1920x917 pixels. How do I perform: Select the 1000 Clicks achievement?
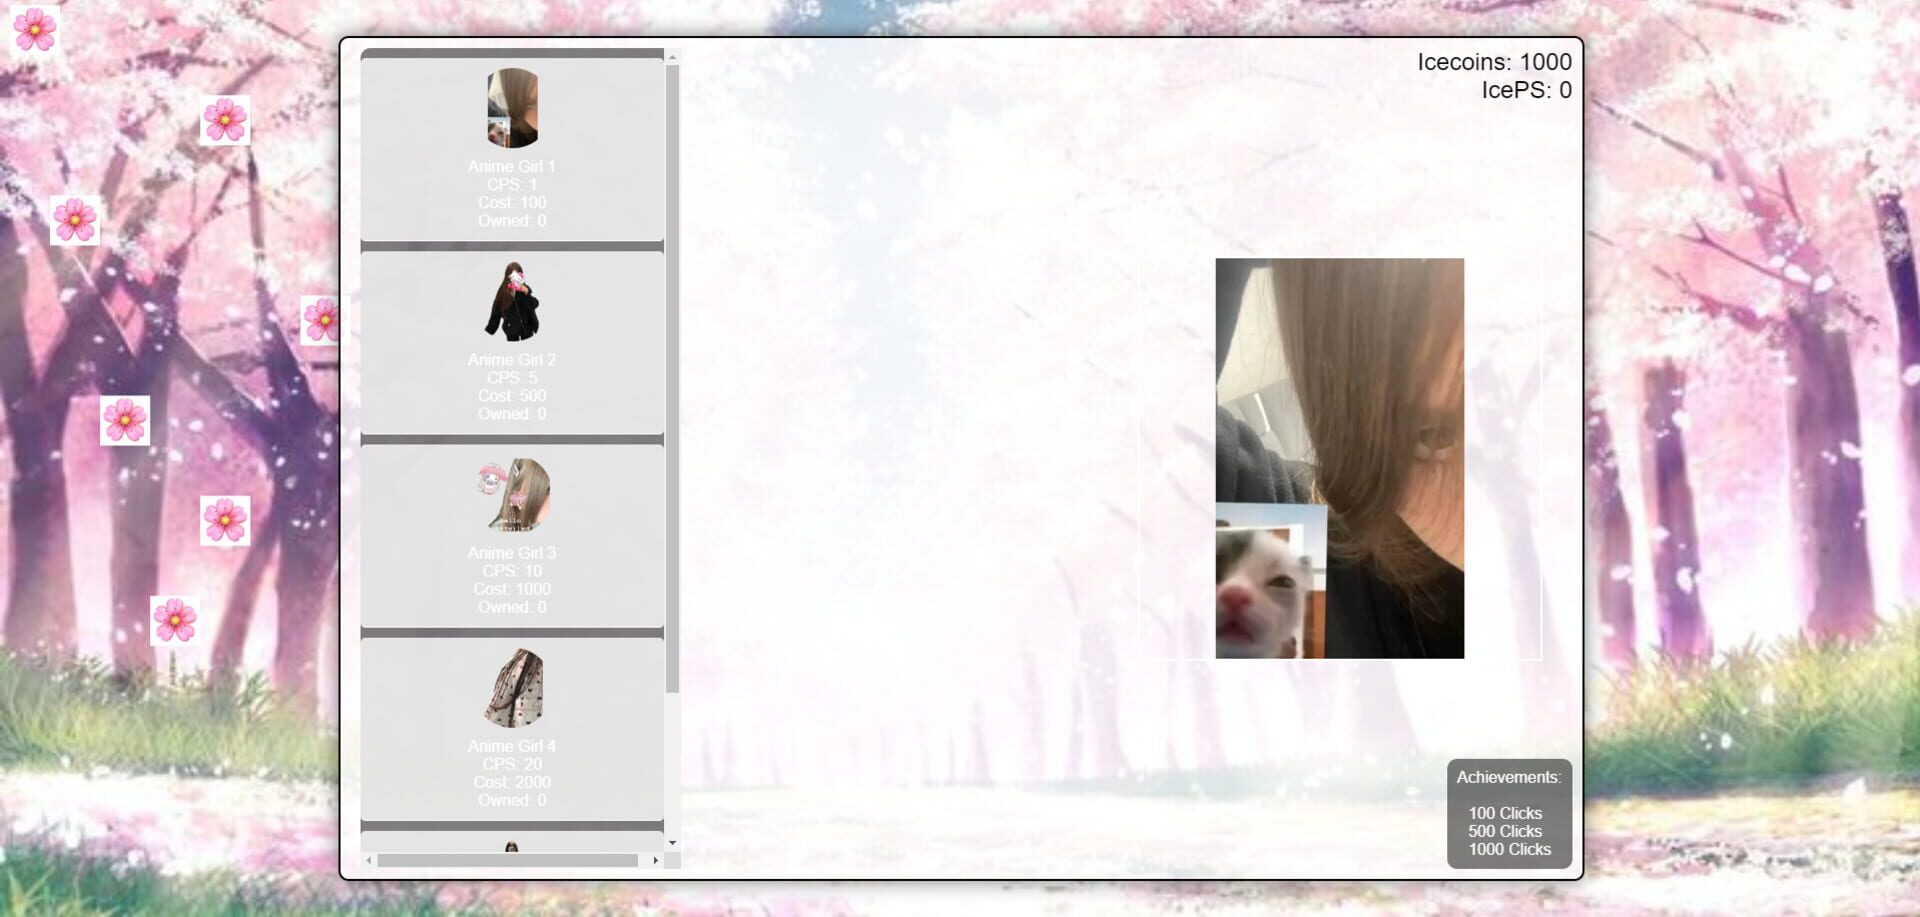pos(1508,849)
